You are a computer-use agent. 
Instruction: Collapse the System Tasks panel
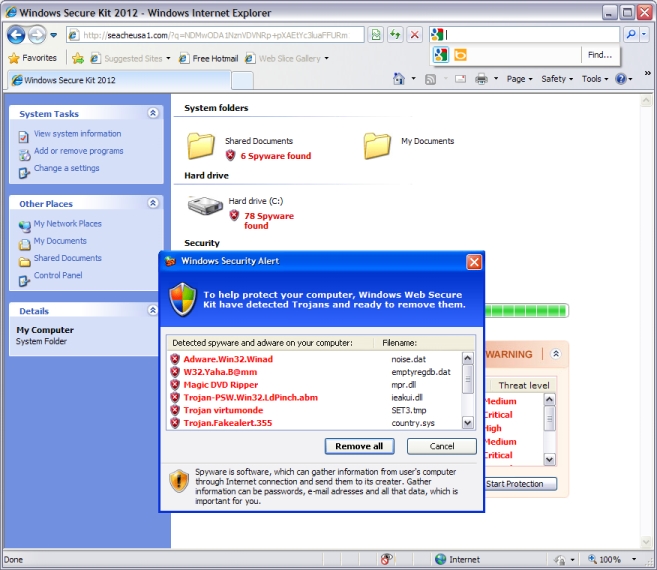coord(153,113)
